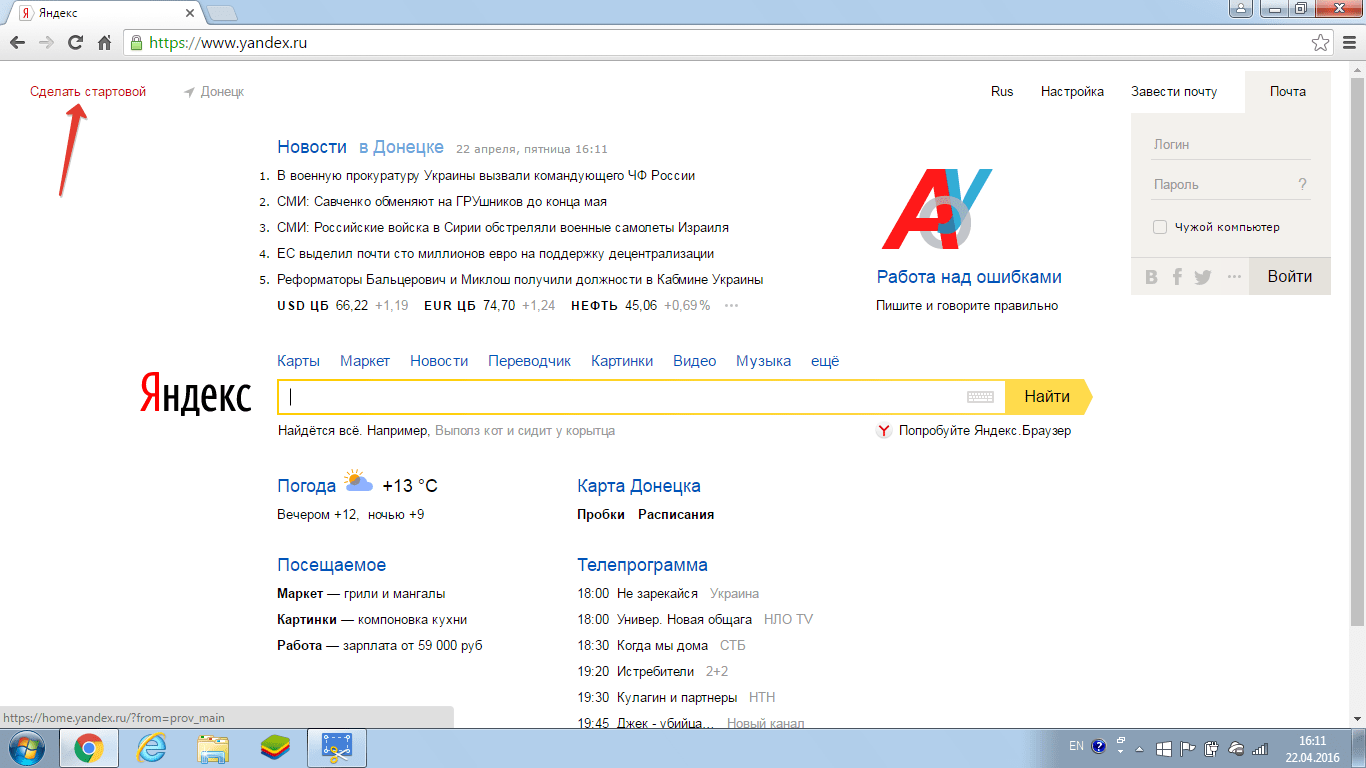Click the Найти search button
This screenshot has width=1366, height=768.
[x=1048, y=397]
